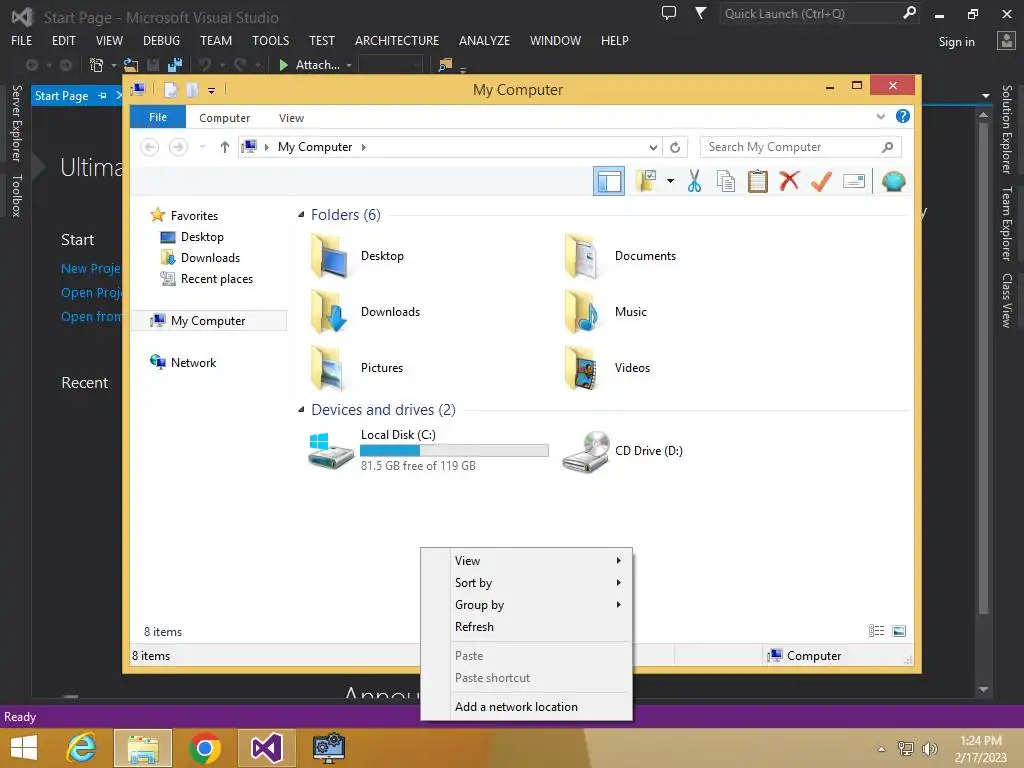The width and height of the screenshot is (1024, 768).
Task: Open Internet Explorer from the taskbar
Action: pos(82,748)
